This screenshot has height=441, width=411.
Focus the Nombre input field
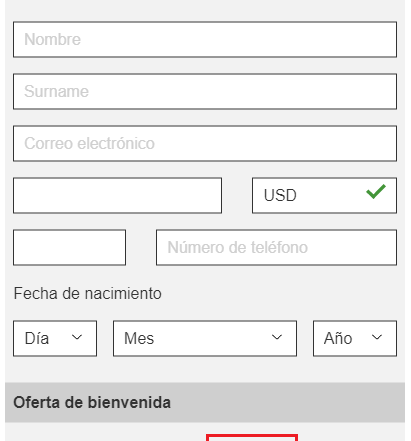click(205, 39)
